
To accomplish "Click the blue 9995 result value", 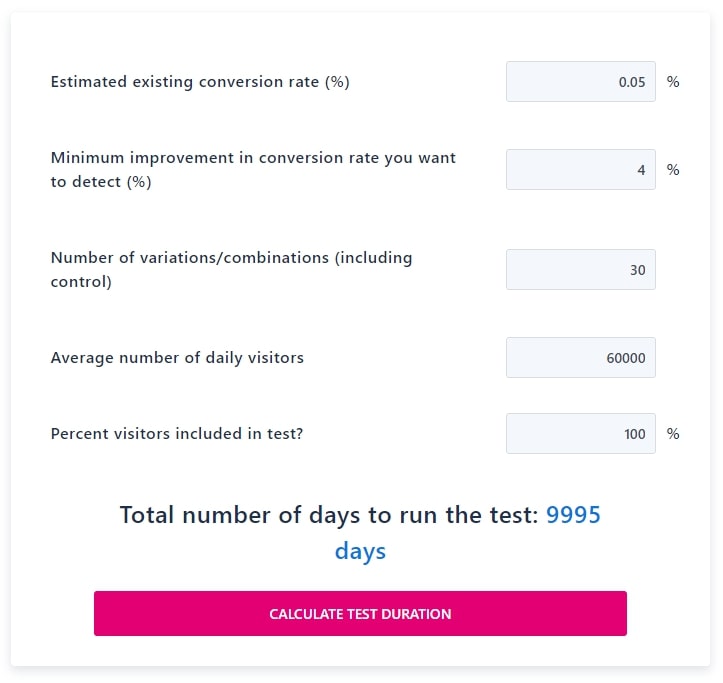I will point(573,515).
